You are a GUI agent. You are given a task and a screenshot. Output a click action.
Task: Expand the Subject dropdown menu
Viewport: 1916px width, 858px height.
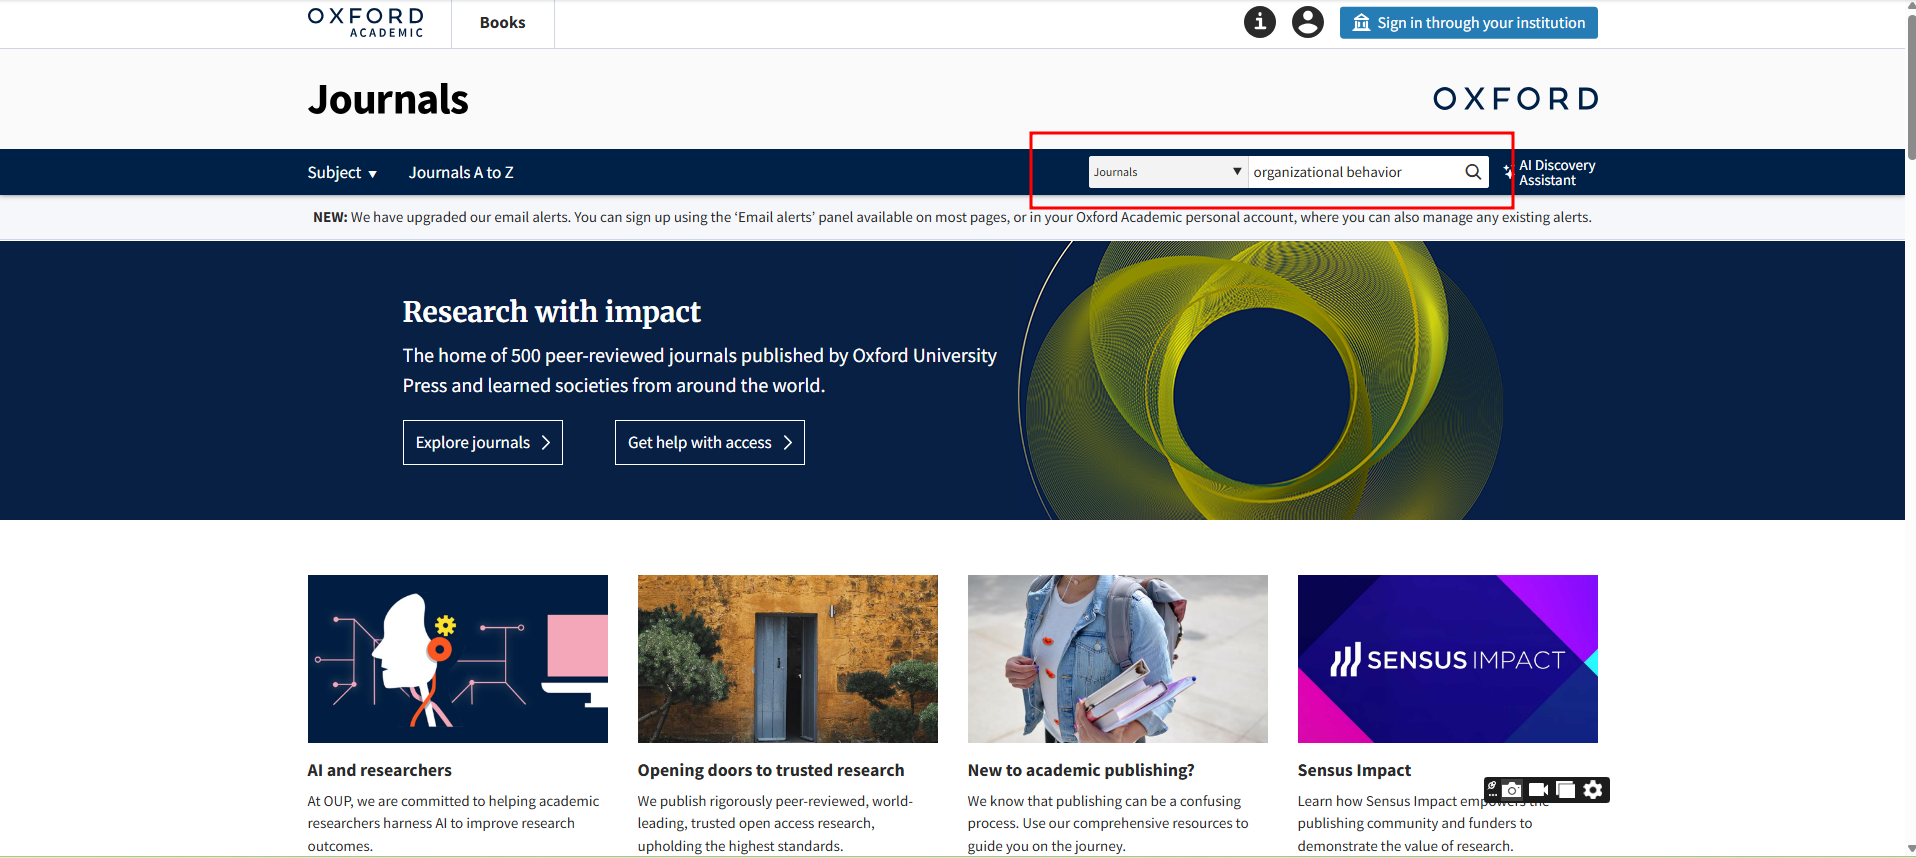pos(342,173)
